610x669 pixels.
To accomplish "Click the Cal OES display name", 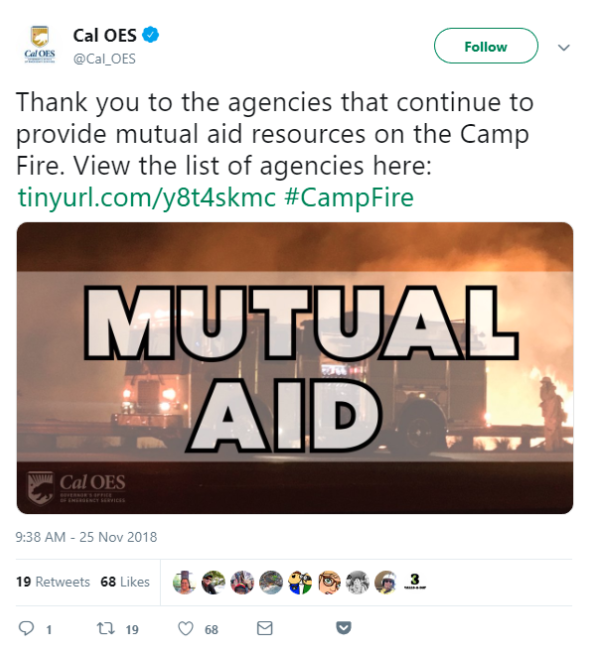I will 105,35.
